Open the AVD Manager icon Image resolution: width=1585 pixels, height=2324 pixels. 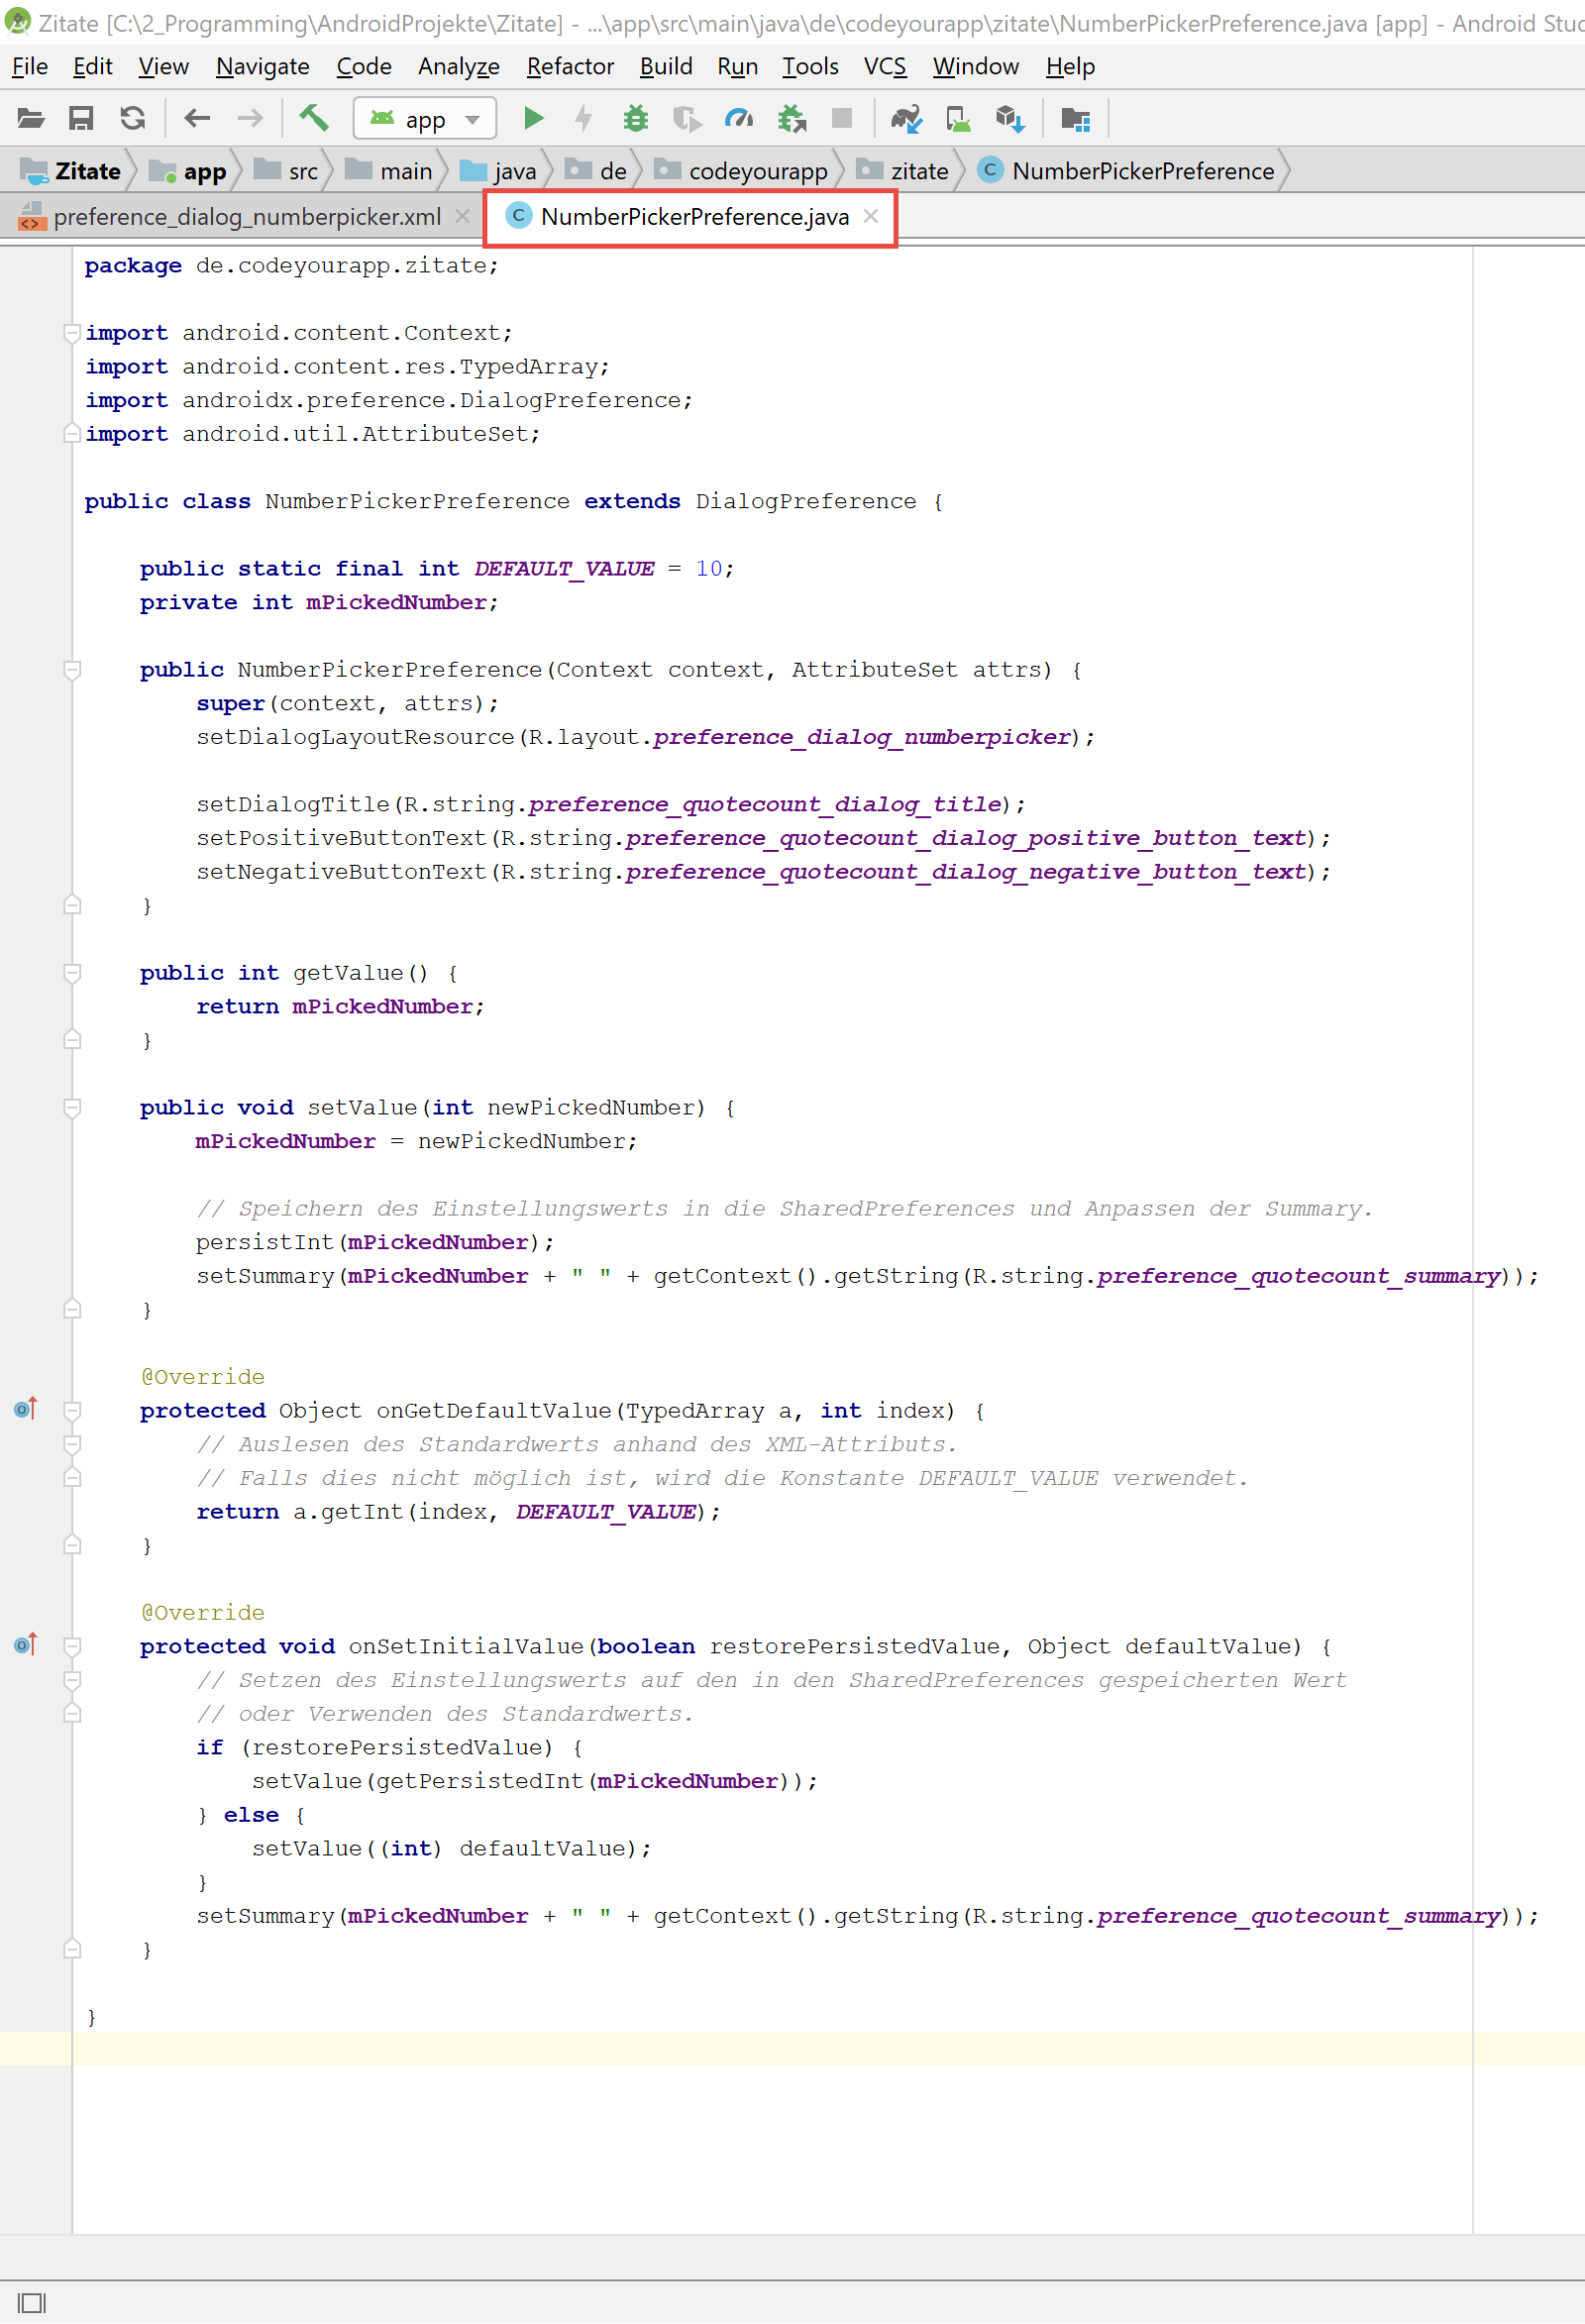coord(958,119)
